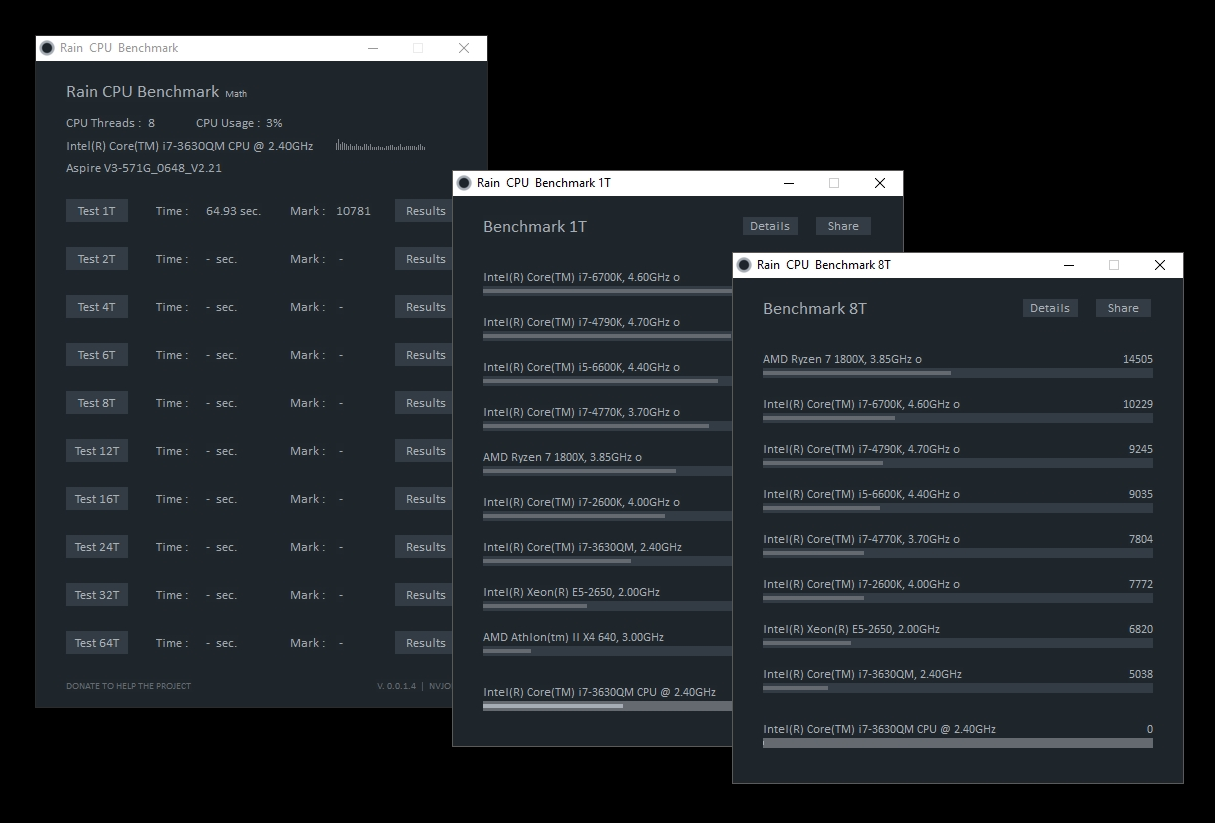
Task: Select i7-4770K 3.70GHz entry in 8T list
Action: (957, 546)
